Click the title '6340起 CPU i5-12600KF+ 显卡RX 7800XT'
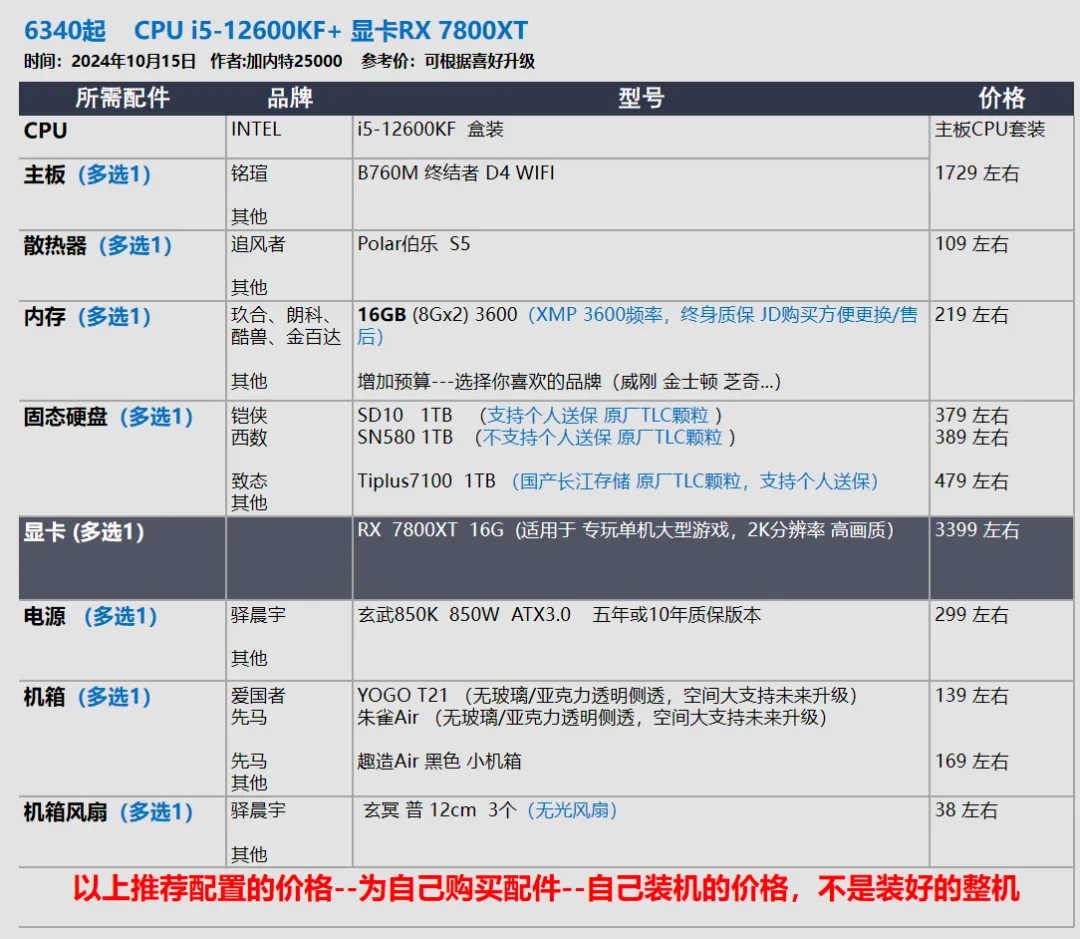 (x=276, y=30)
